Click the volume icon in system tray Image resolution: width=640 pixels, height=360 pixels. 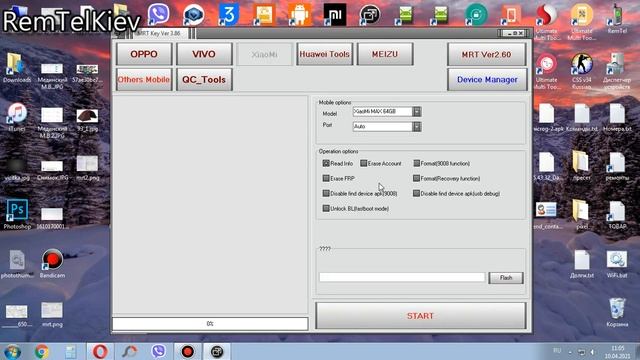pos(593,351)
